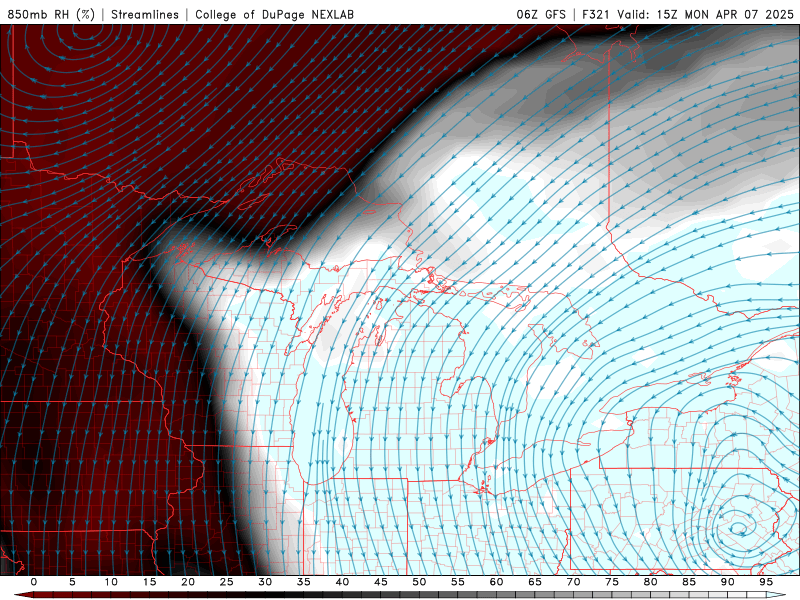Image resolution: width=800 pixels, height=600 pixels.
Task: Click the colorbar label "90"
Action: coord(727,582)
